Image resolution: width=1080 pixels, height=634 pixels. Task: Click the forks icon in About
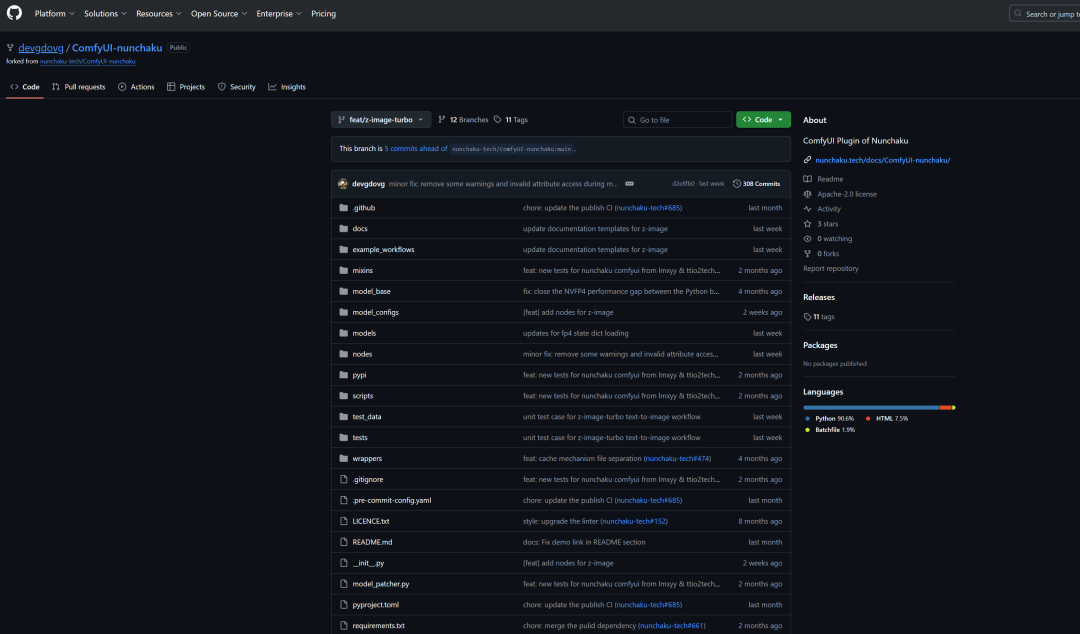pyautogui.click(x=807, y=254)
